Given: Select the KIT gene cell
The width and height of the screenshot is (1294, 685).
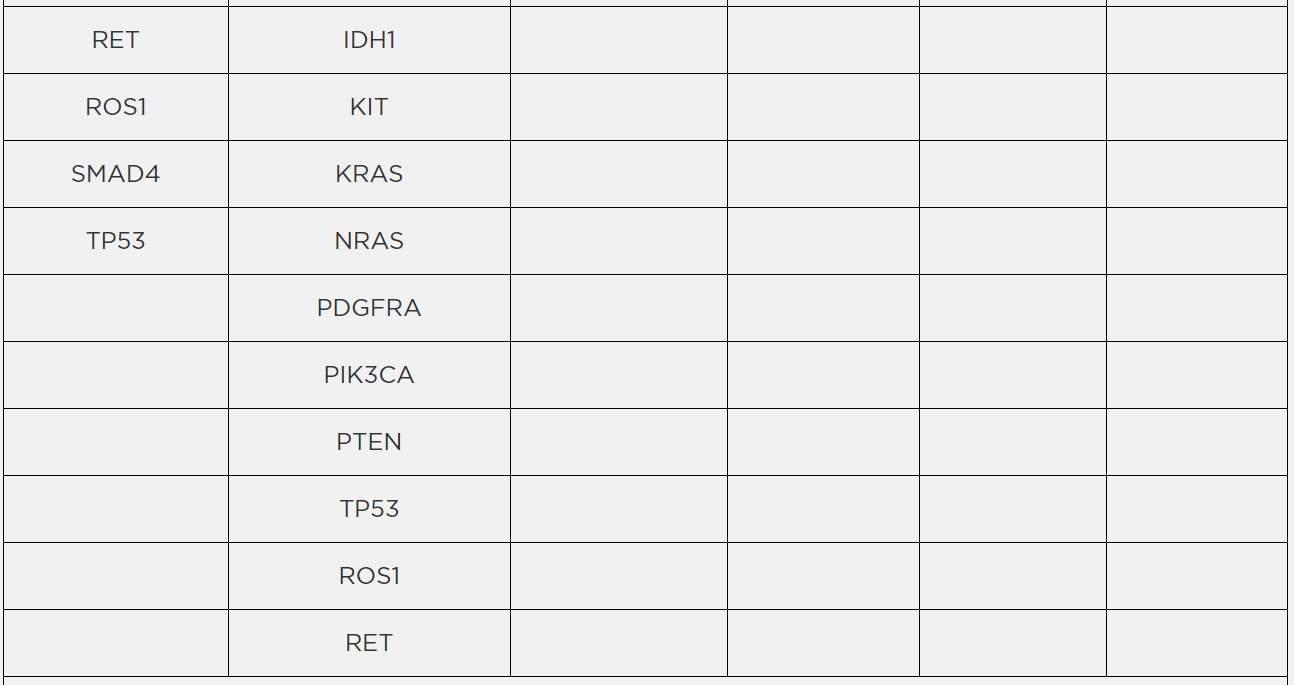Looking at the screenshot, I should 369,107.
